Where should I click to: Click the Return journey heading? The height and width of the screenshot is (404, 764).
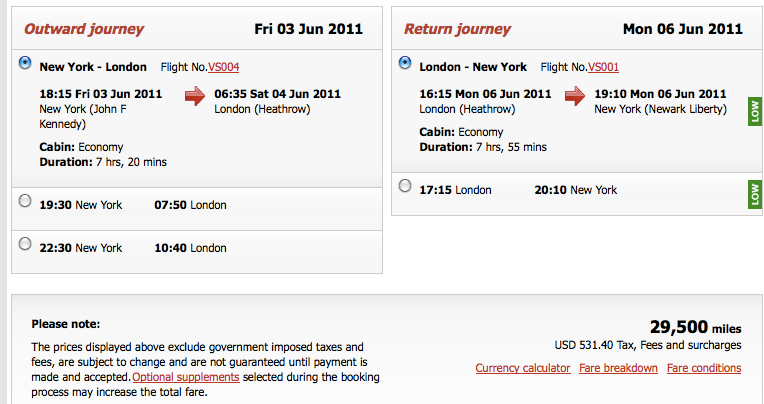tap(458, 29)
